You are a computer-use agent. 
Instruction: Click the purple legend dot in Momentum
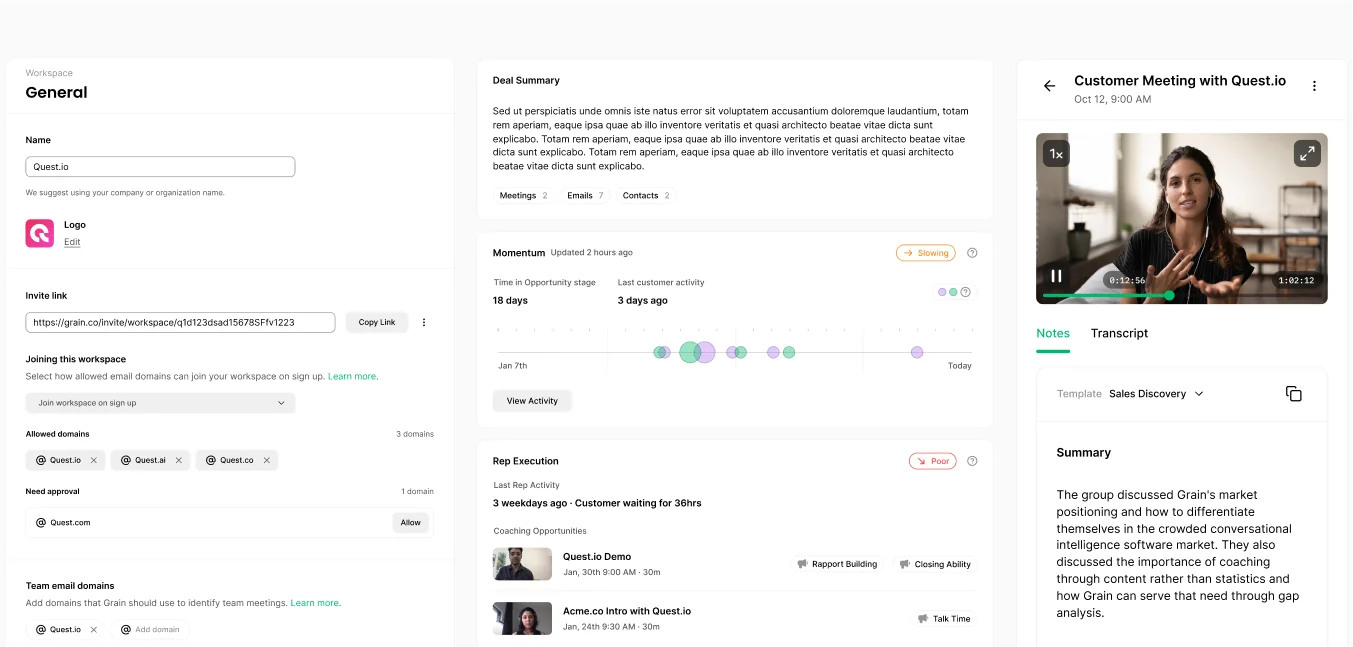point(942,292)
